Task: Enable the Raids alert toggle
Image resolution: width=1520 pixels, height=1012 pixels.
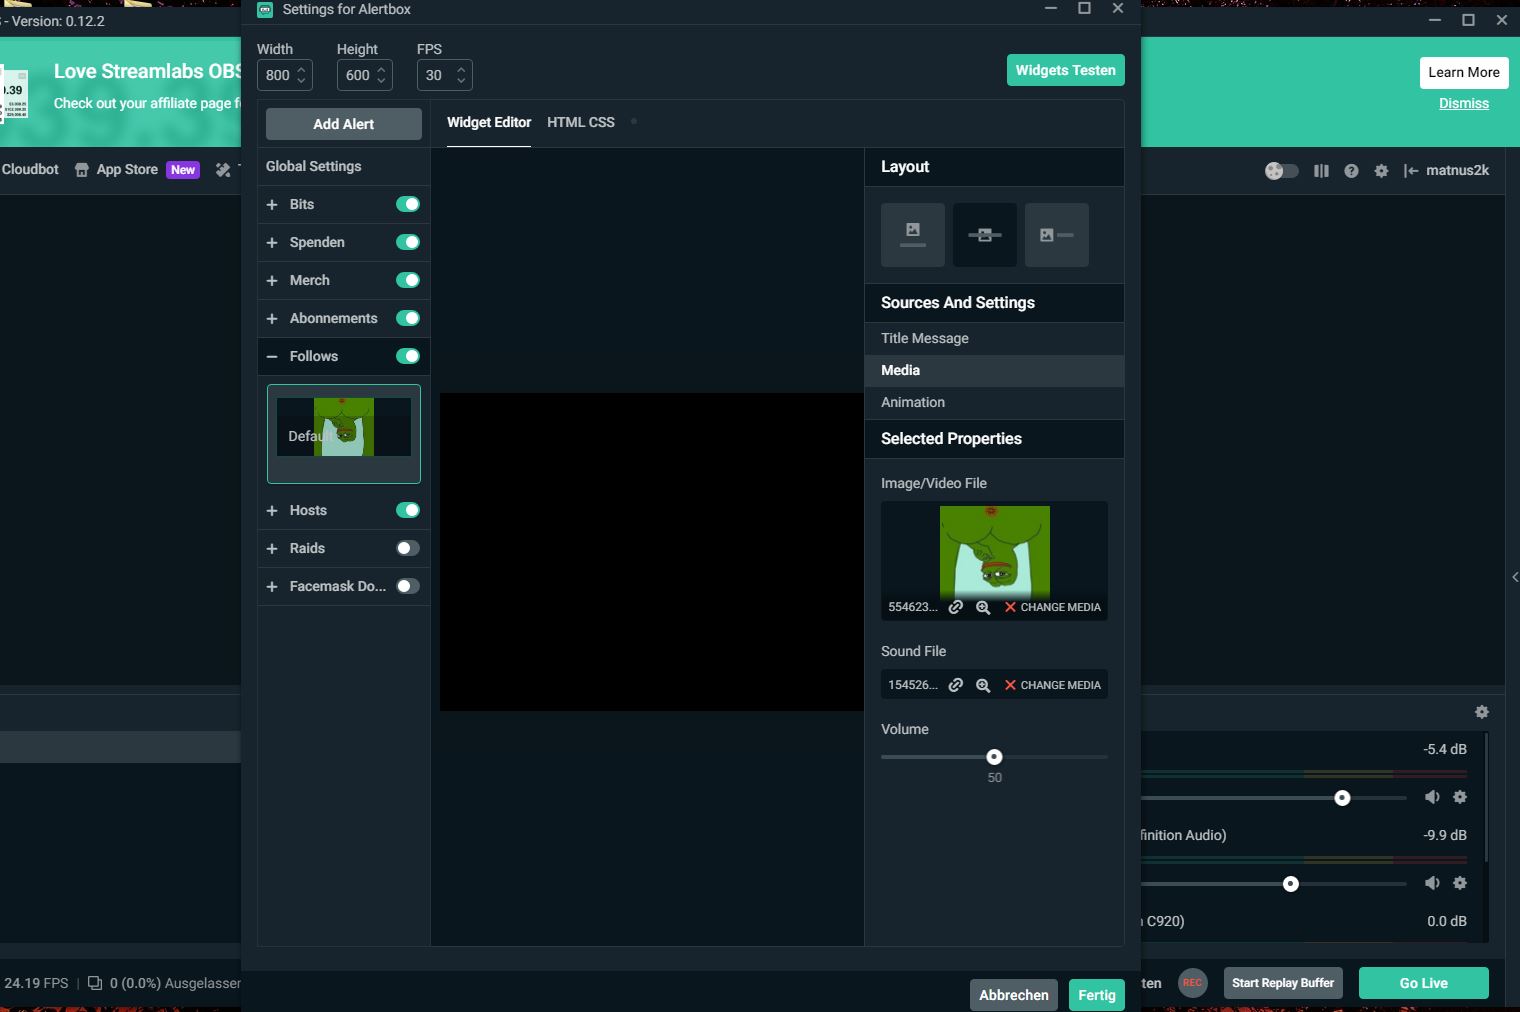Action: coord(407,548)
